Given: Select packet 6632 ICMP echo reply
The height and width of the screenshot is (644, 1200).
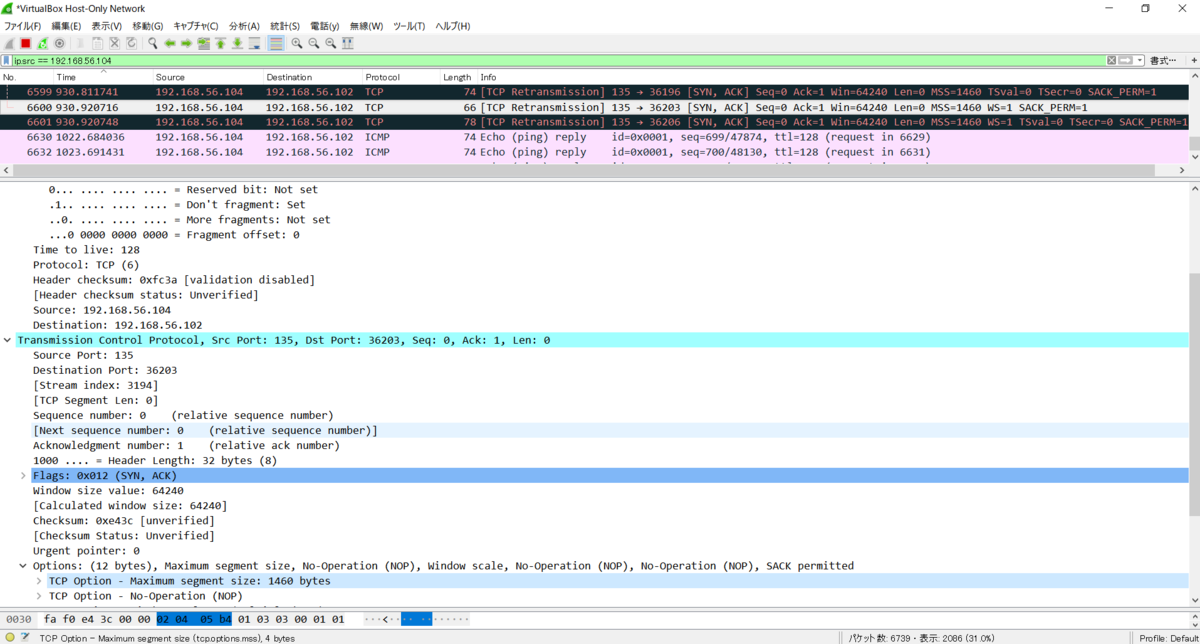Looking at the screenshot, I should click(x=594, y=152).
